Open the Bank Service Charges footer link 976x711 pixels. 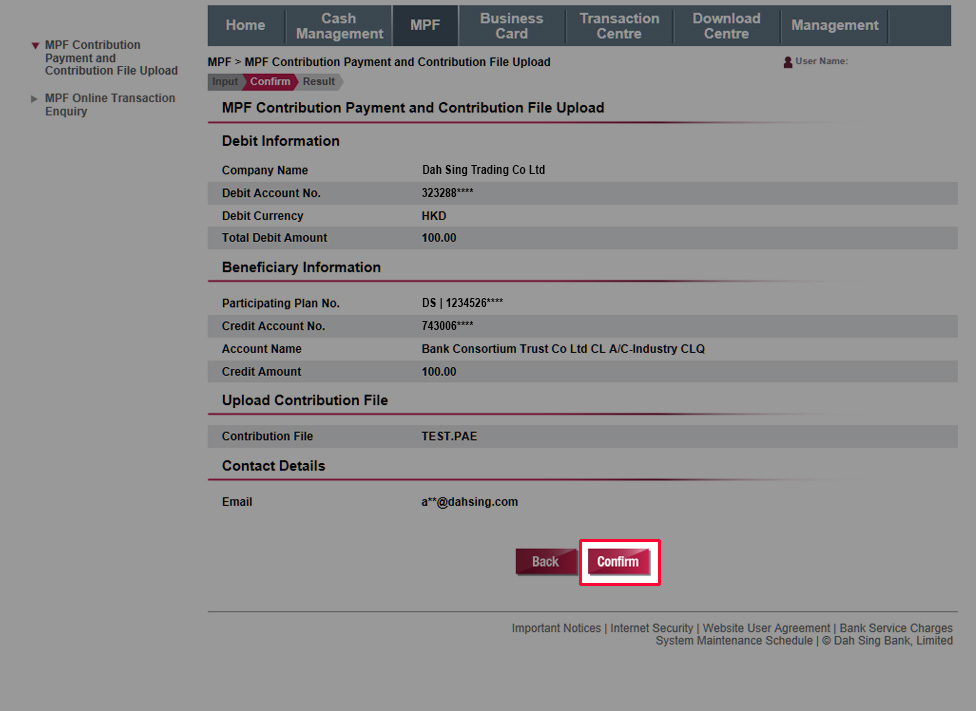tap(896, 628)
